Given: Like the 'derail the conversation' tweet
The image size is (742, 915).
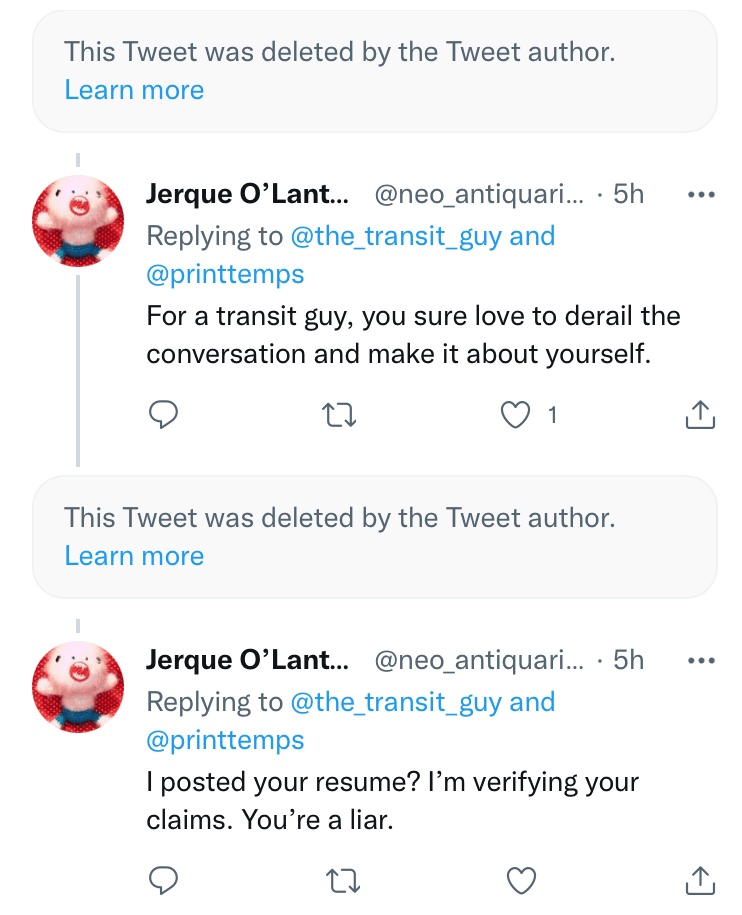Looking at the screenshot, I should (x=515, y=415).
